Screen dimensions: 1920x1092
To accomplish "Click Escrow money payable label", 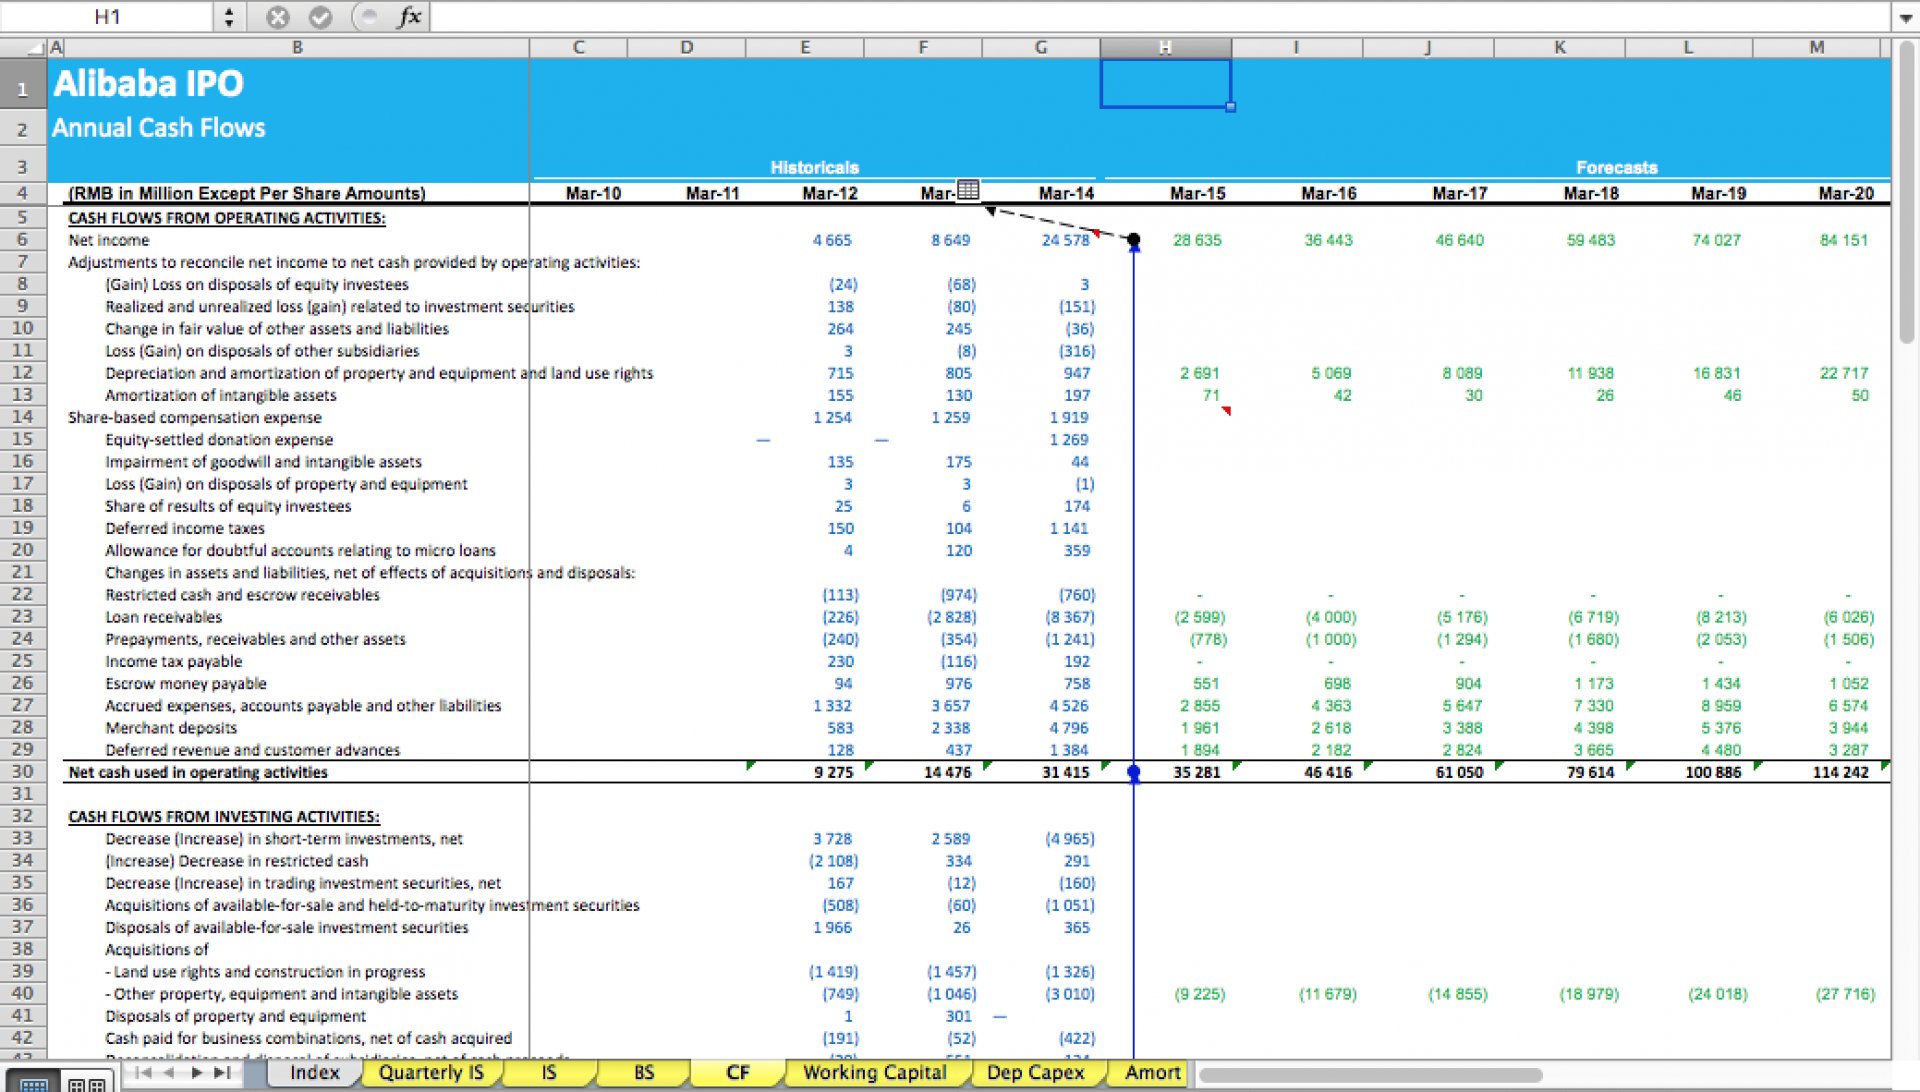I will (x=186, y=684).
